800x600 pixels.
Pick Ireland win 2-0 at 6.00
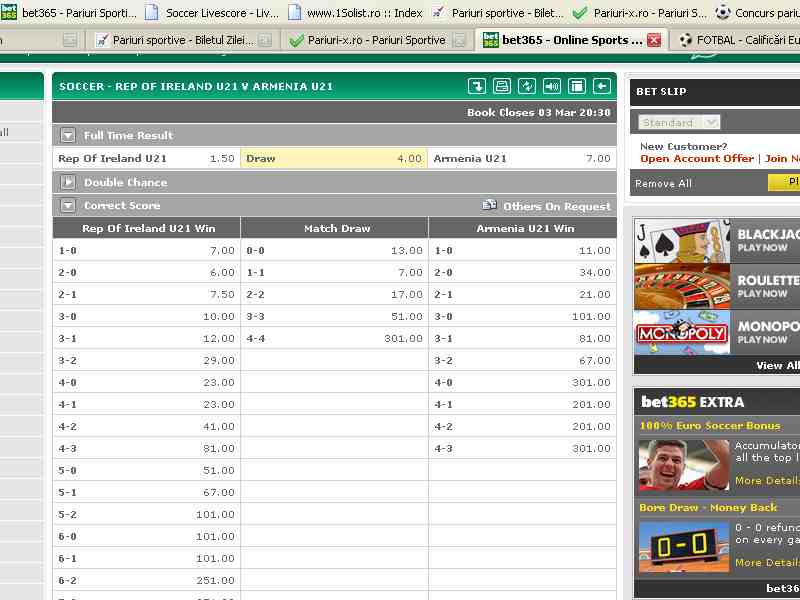(146, 272)
